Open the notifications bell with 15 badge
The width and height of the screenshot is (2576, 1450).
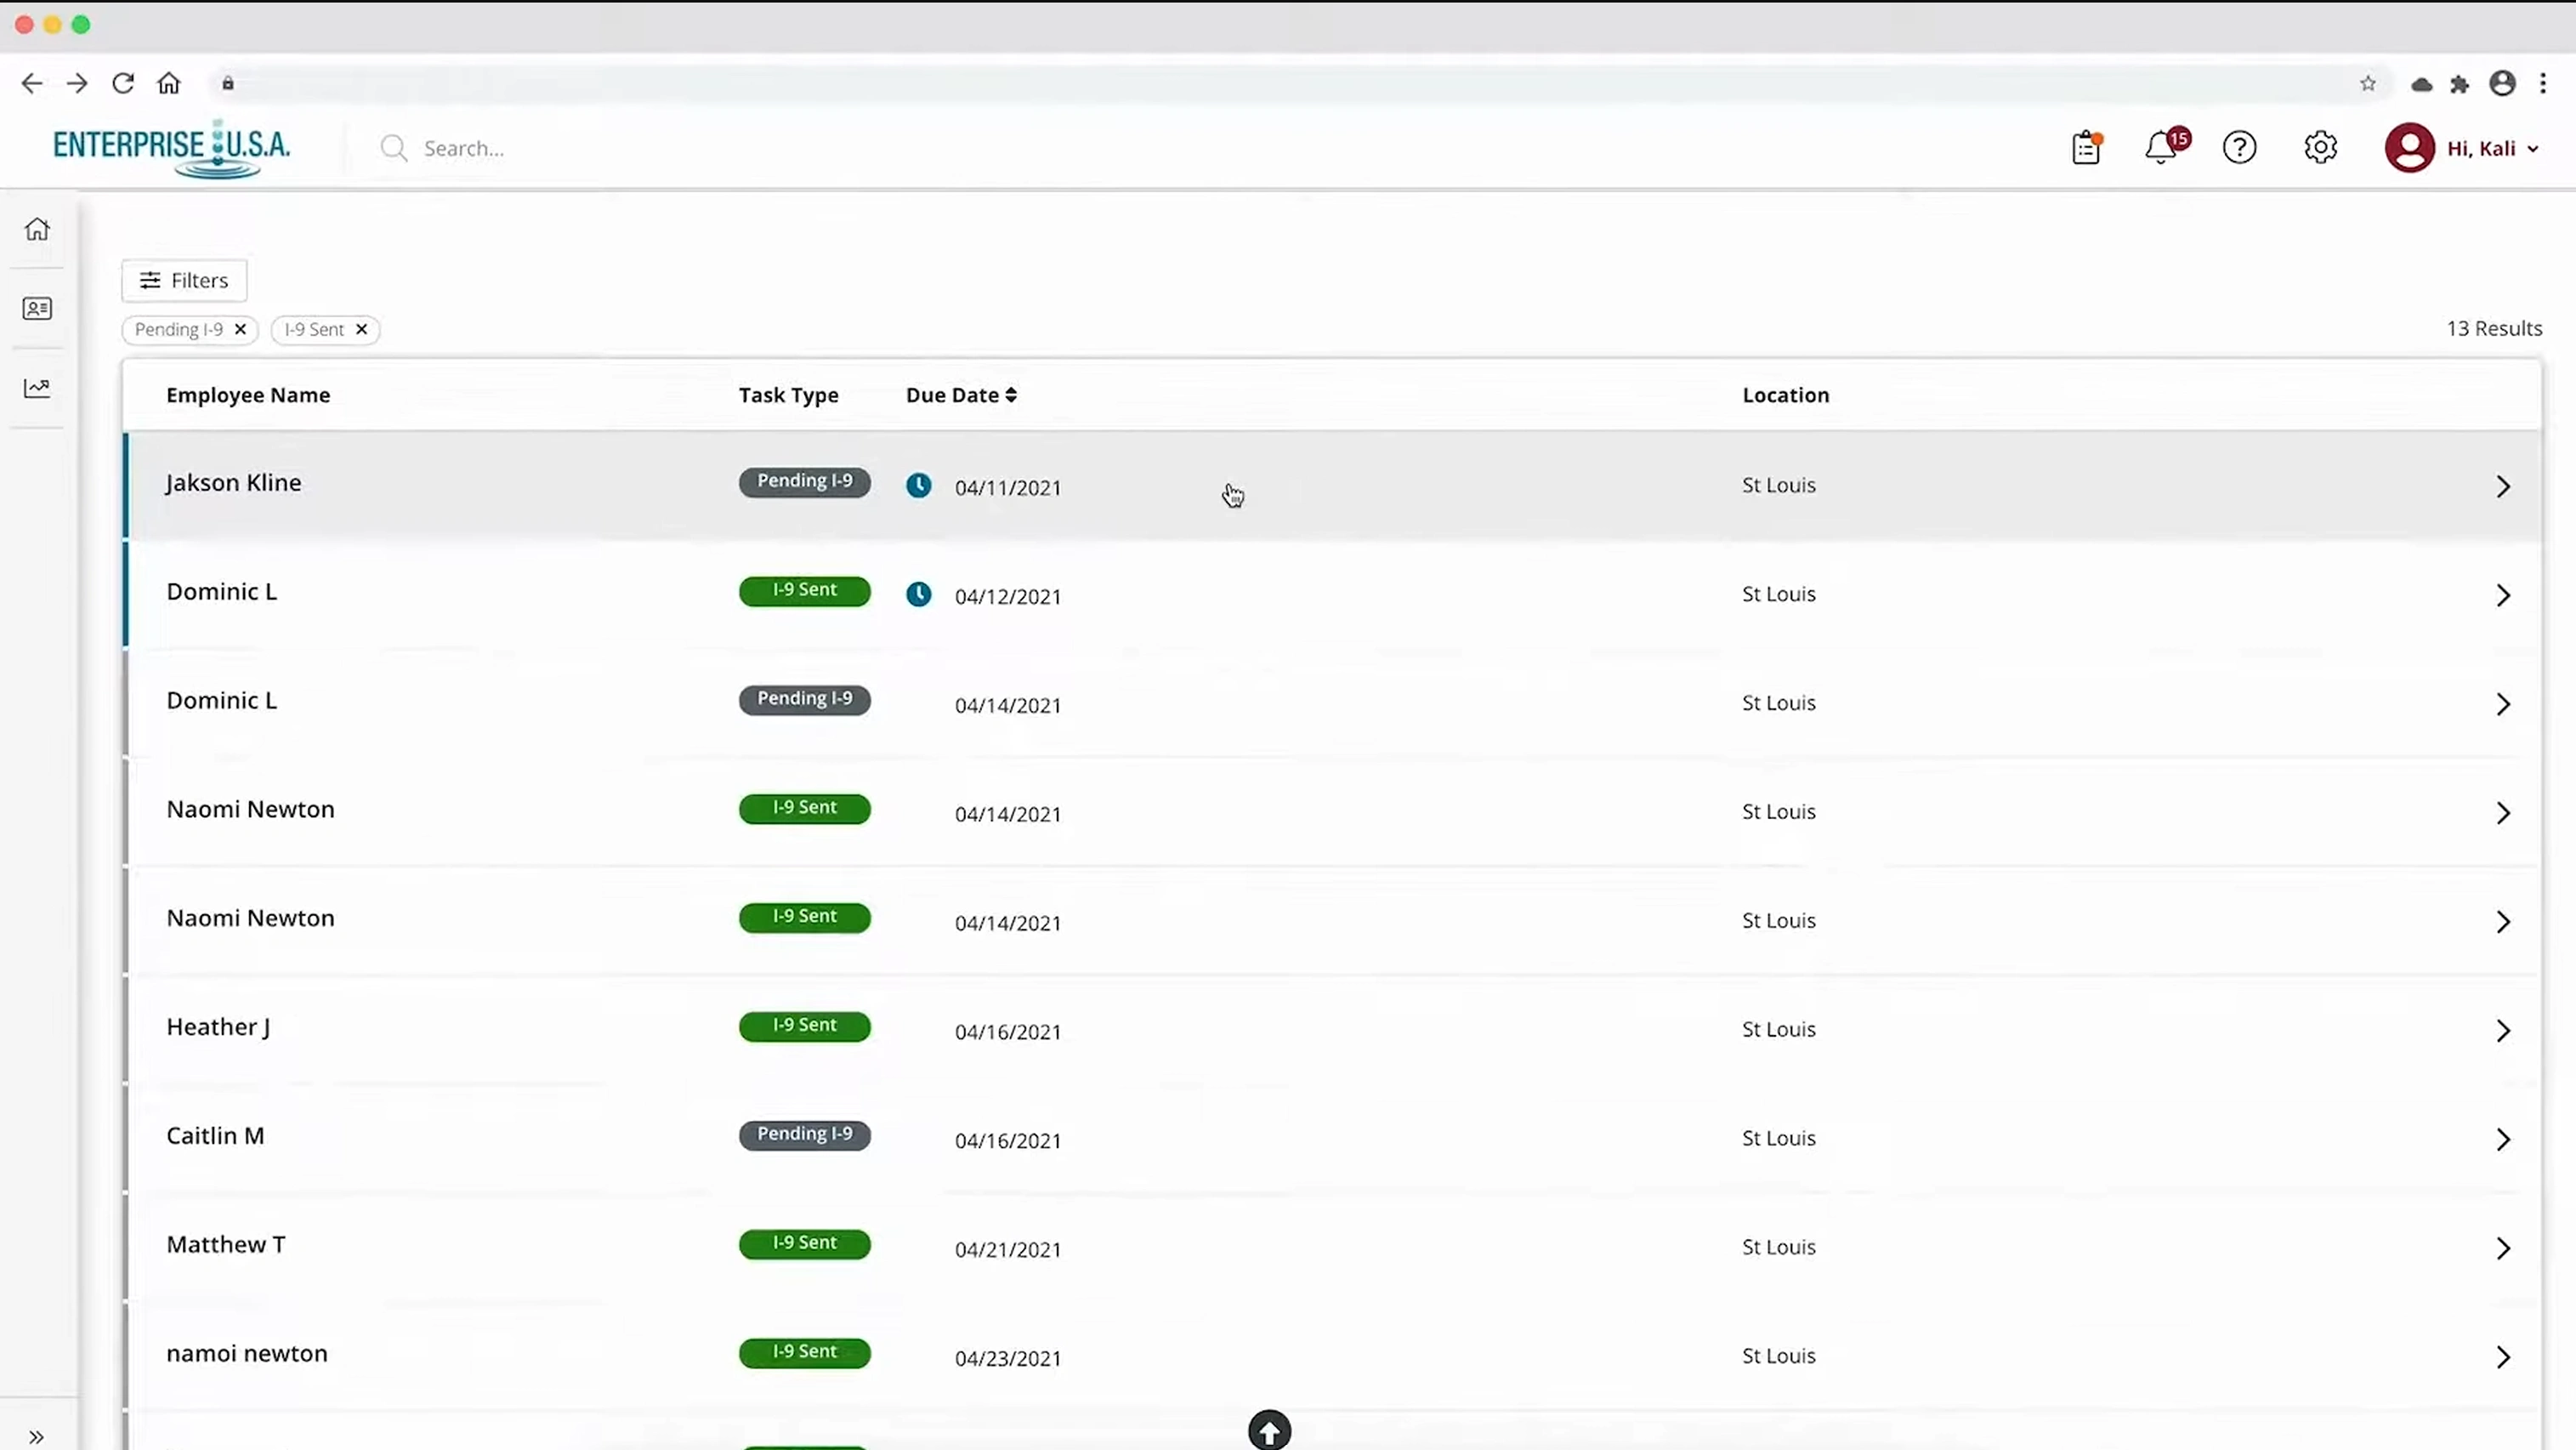pyautogui.click(x=2161, y=148)
